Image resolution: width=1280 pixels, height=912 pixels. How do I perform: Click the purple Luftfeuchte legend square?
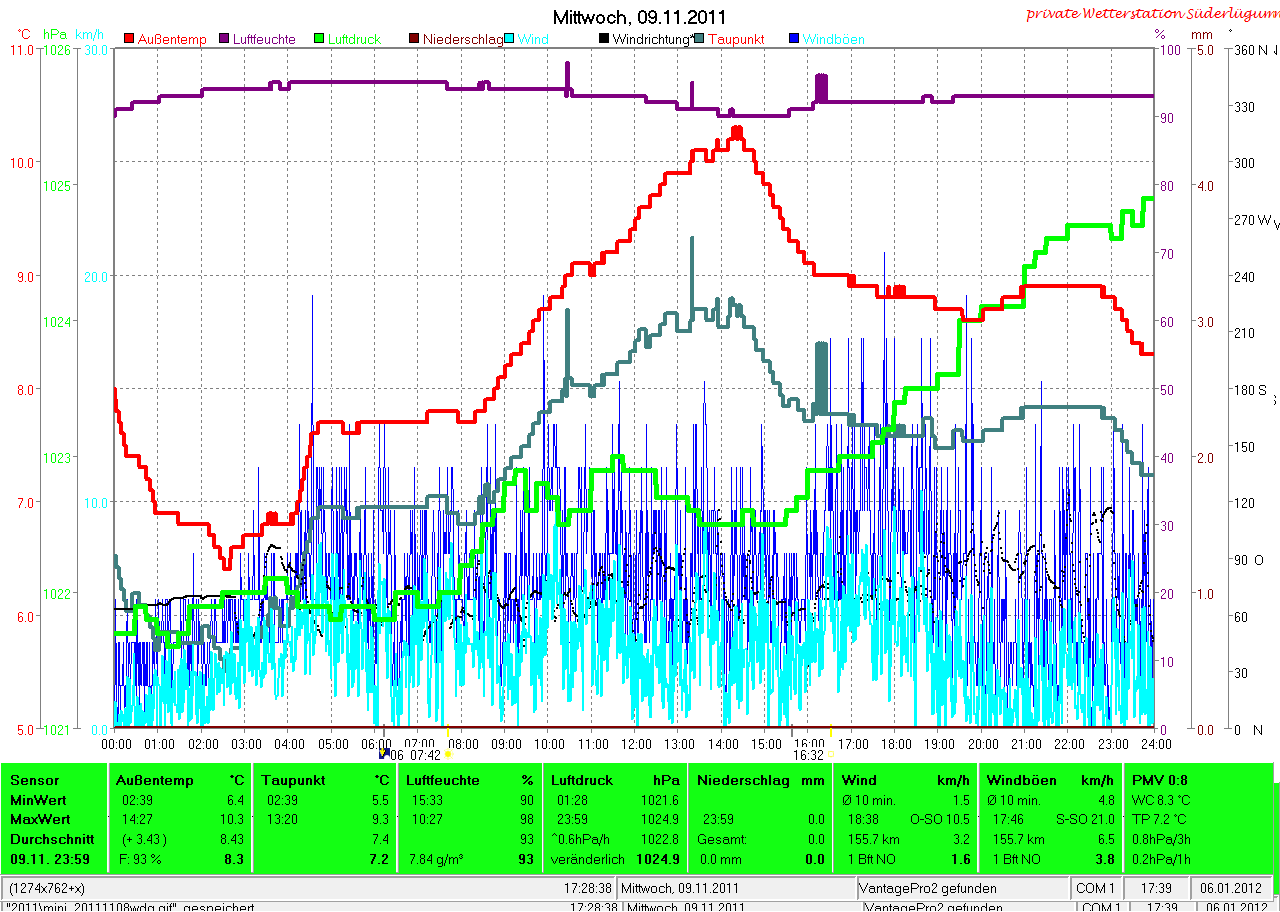(224, 39)
